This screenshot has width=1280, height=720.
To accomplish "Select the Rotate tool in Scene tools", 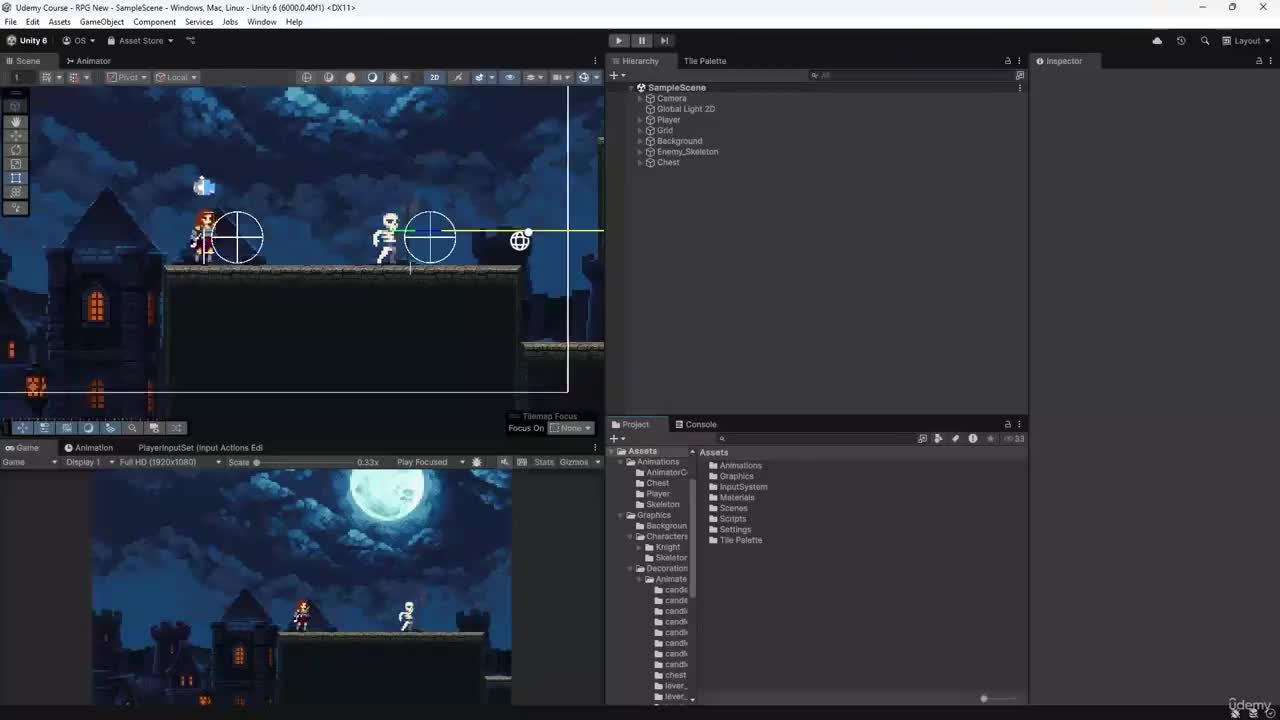I will (16, 150).
